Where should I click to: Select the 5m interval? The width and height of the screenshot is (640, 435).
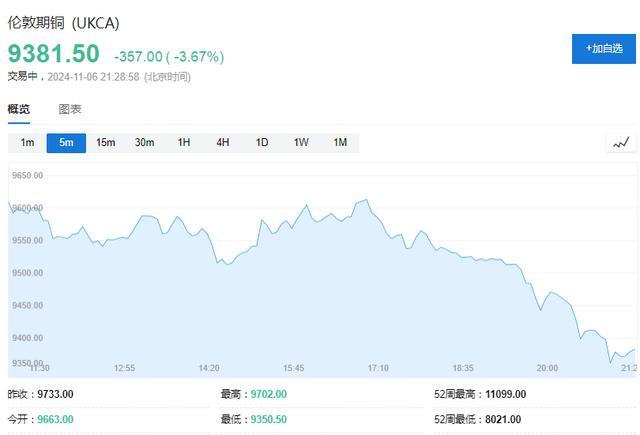click(x=66, y=143)
